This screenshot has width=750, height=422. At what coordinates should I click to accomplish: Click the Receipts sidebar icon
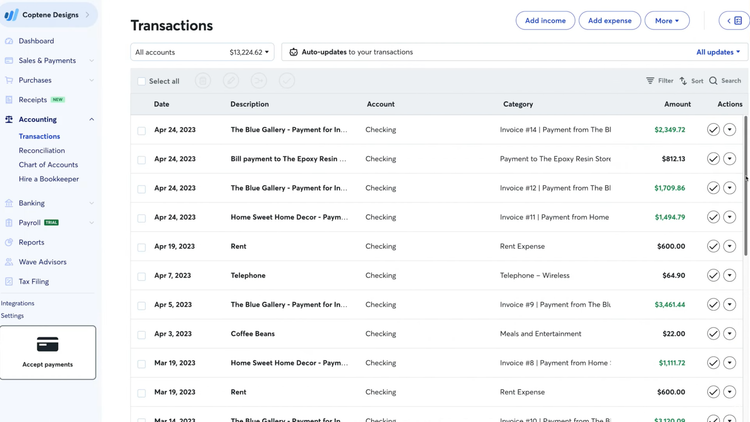pos(9,100)
